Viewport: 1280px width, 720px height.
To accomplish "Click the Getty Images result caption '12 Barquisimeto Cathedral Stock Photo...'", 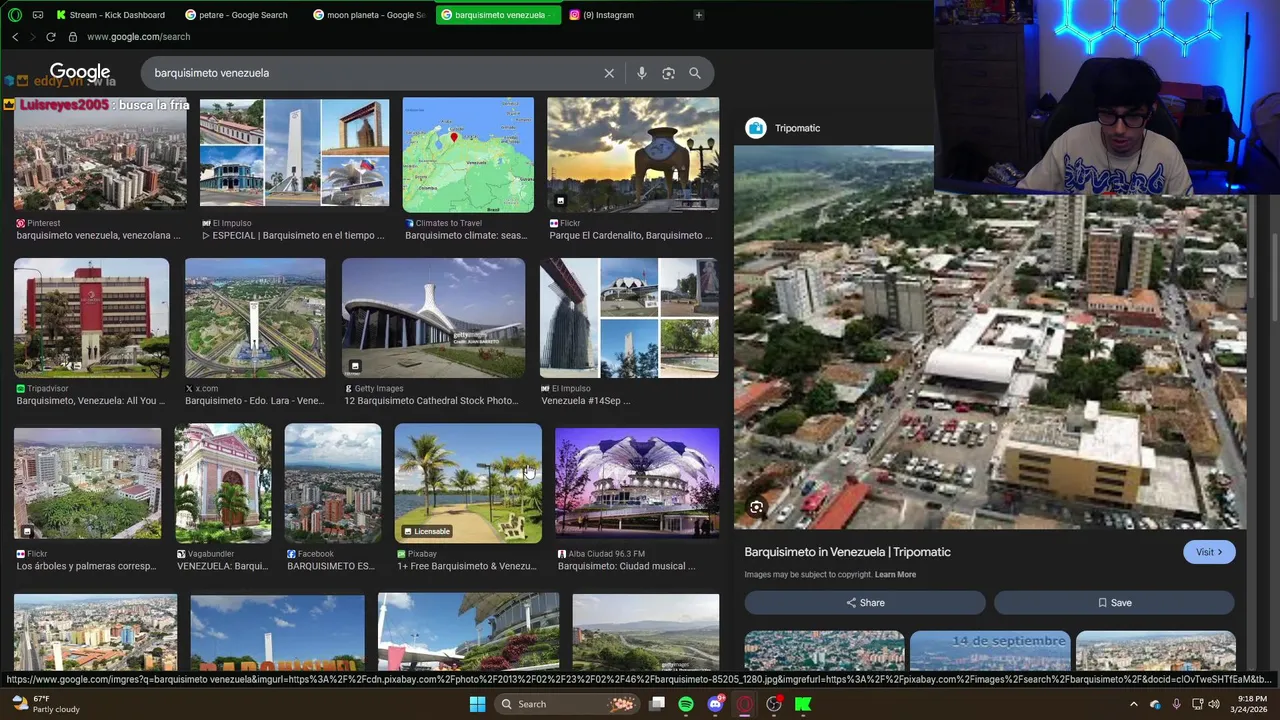I will tap(431, 401).
